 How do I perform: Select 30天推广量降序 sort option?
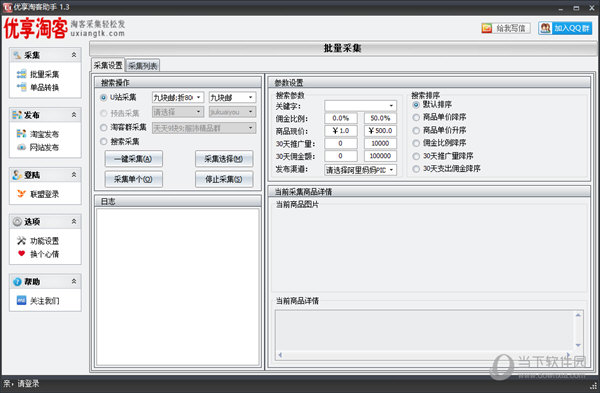416,156
